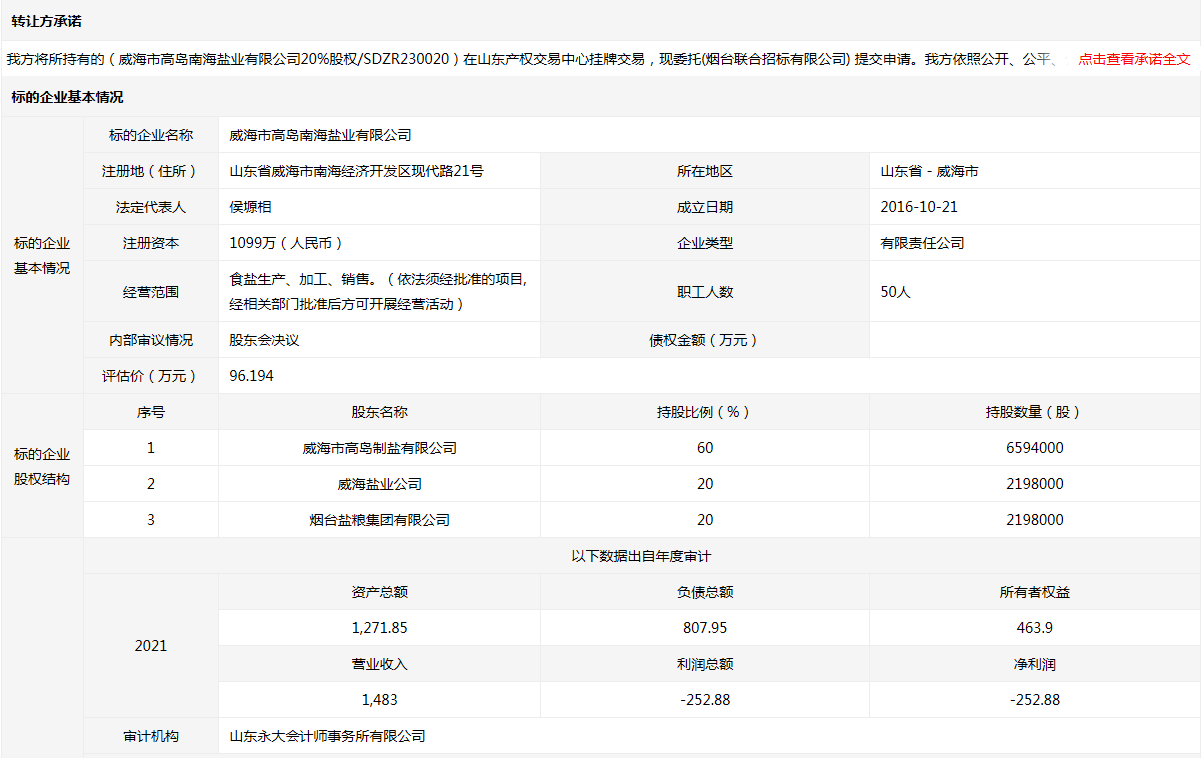Click the auditor 山东永大会计师事务所有限公司
This screenshot has height=758, width=1202.
pyautogui.click(x=327, y=736)
